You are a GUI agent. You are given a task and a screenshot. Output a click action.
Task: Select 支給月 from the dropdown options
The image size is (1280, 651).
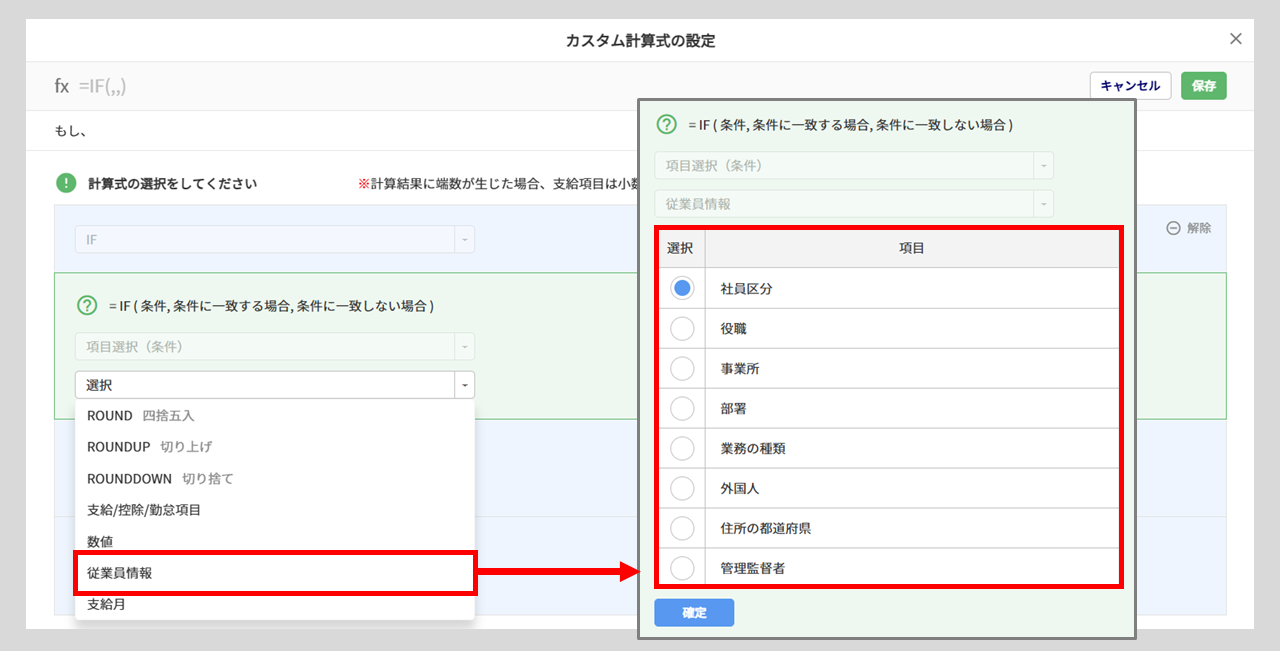pos(106,604)
